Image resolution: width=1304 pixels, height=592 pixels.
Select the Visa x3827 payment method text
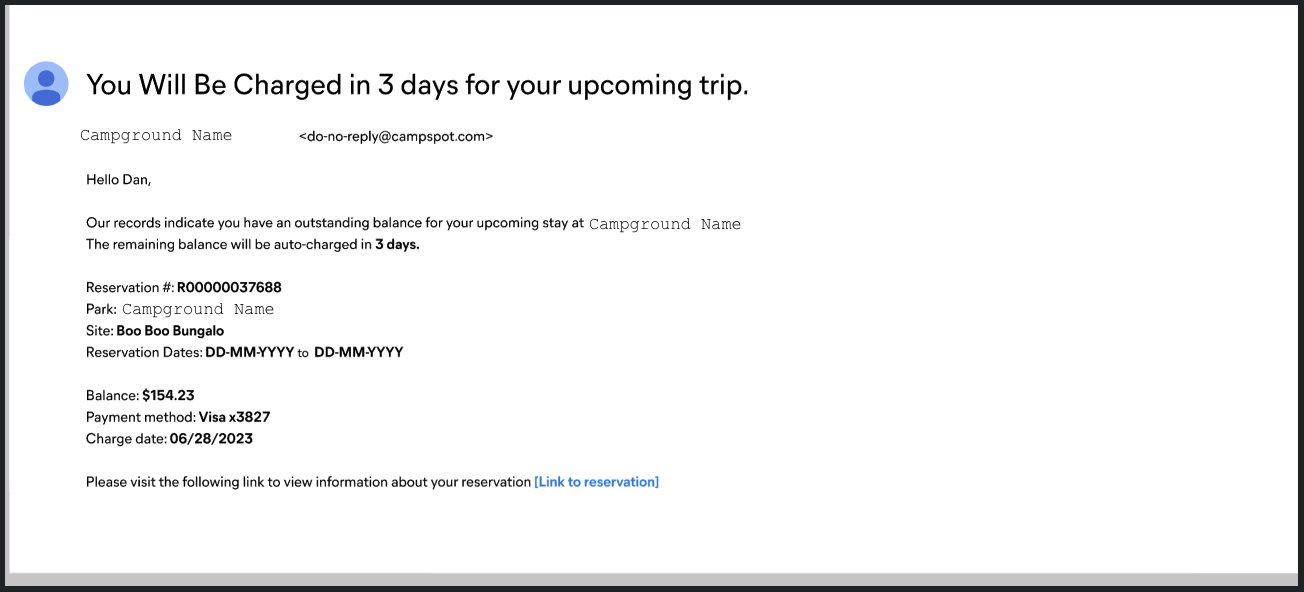tap(234, 417)
